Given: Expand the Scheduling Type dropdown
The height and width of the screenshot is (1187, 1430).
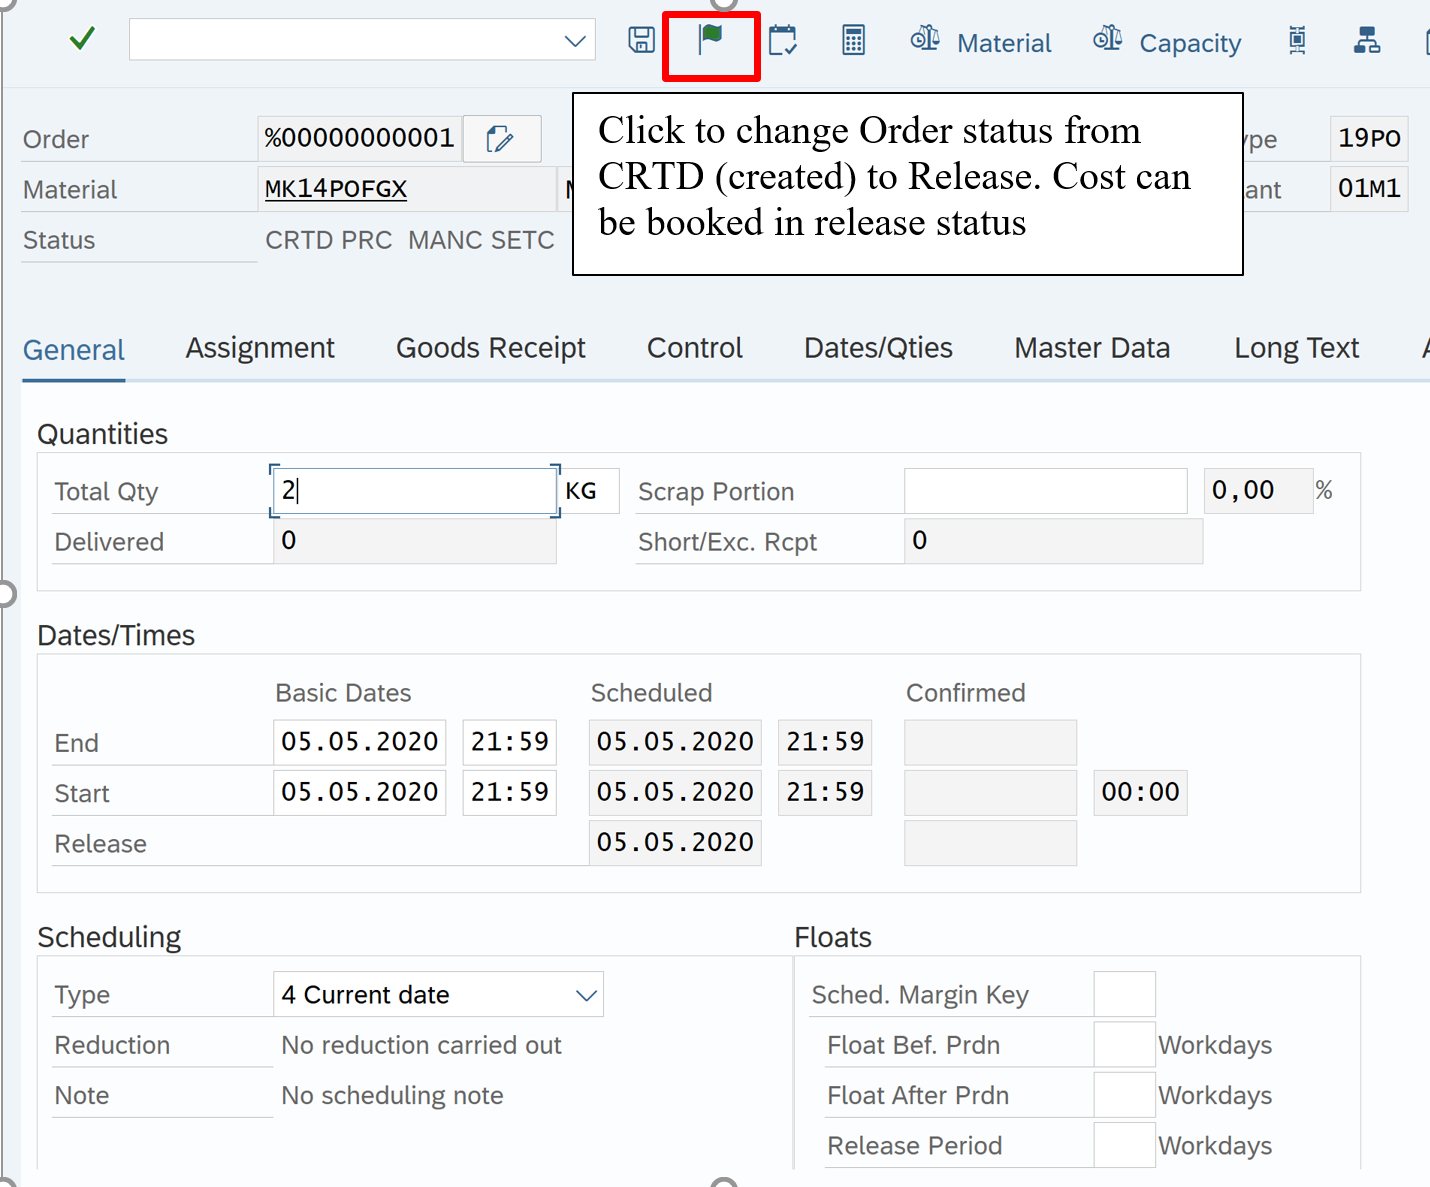Looking at the screenshot, I should 586,995.
